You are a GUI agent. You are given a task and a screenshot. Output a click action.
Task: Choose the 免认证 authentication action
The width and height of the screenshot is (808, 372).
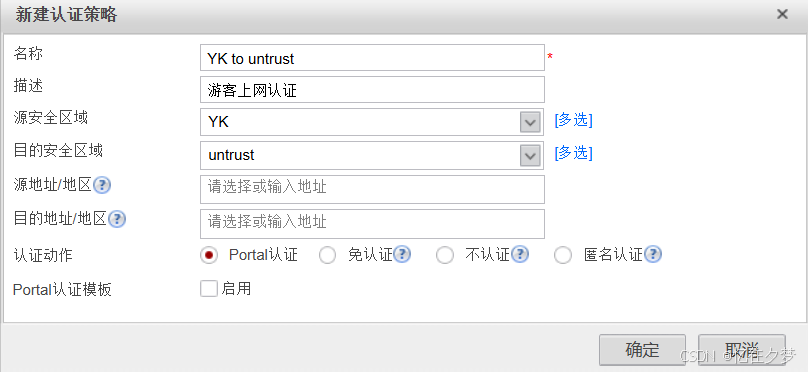coord(327,255)
